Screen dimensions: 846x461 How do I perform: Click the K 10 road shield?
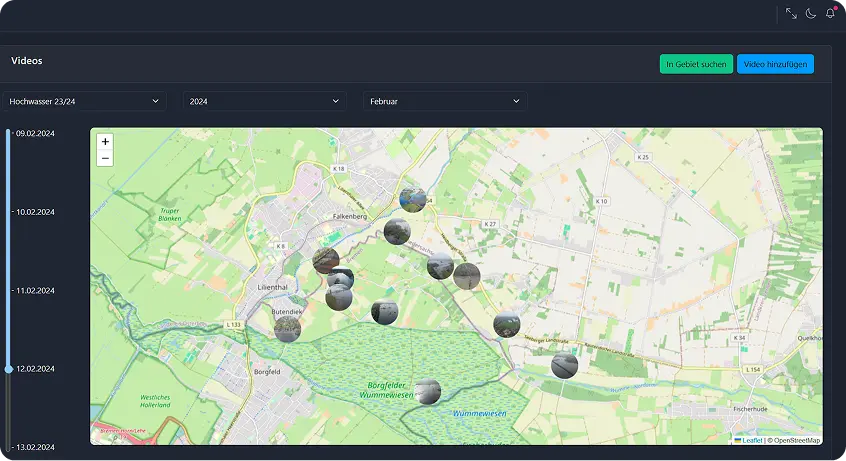tap(601, 201)
